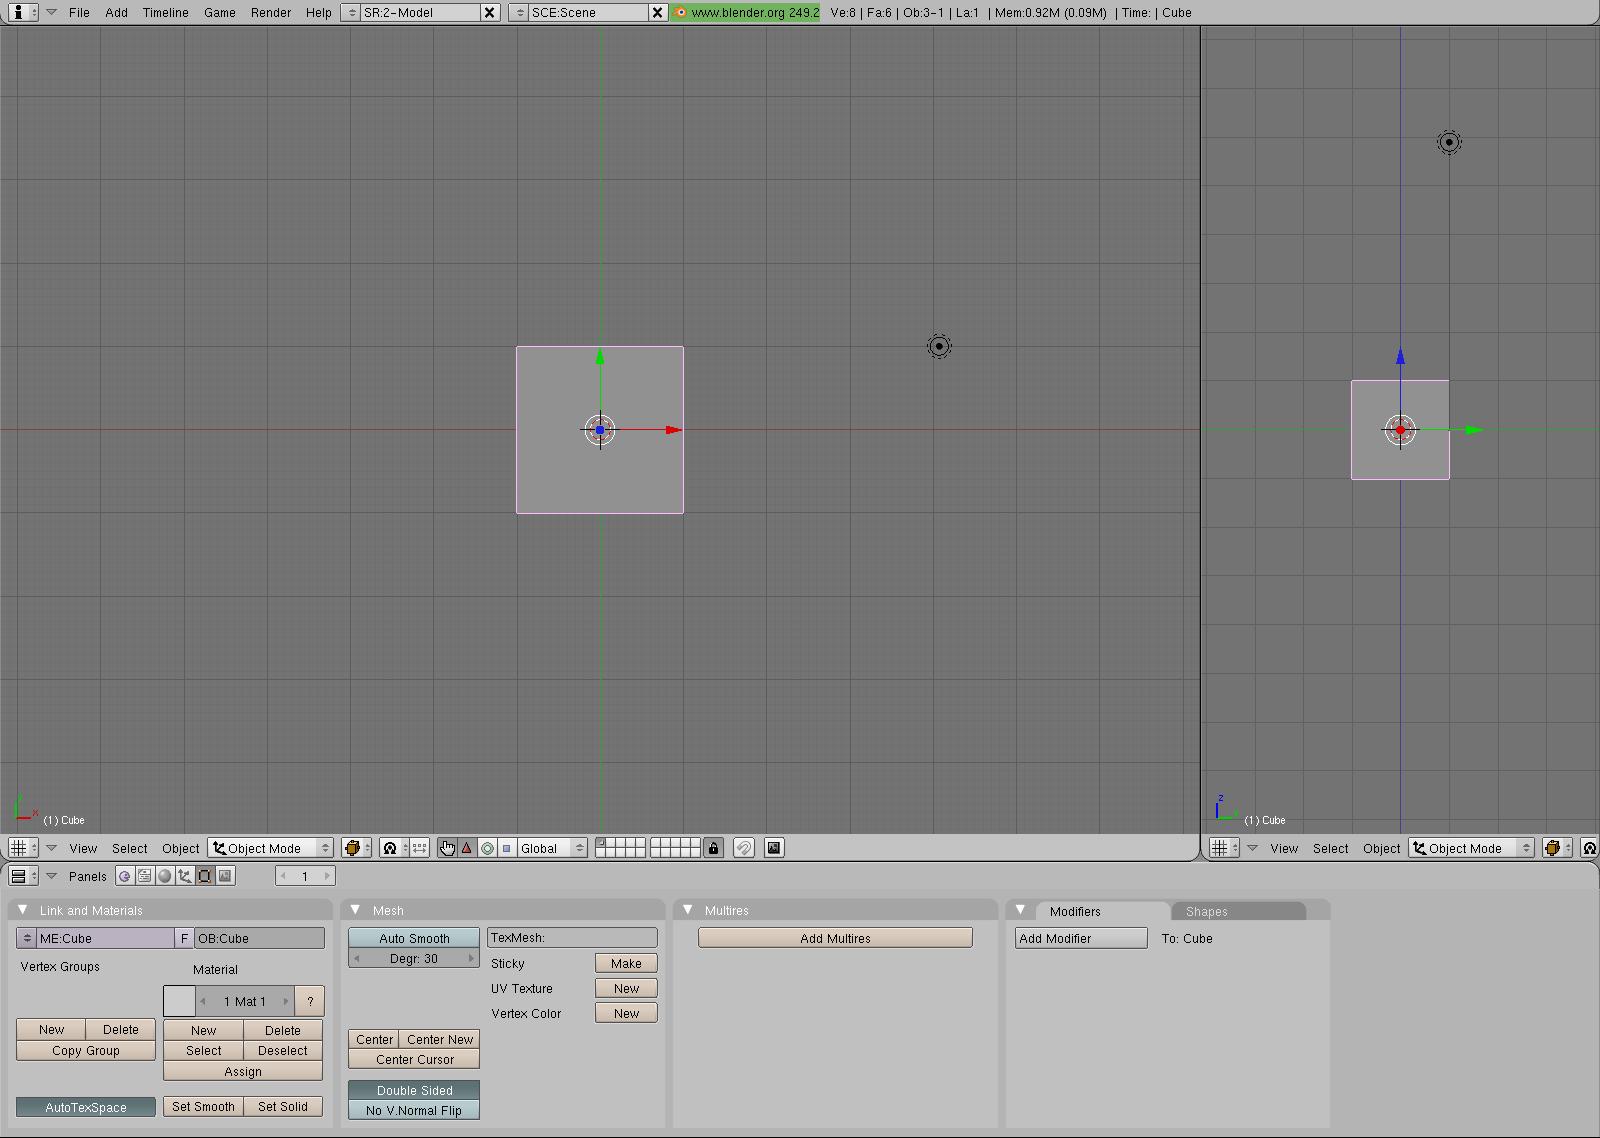
Task: Open the Logic buttons panel icon
Action: click(124, 876)
